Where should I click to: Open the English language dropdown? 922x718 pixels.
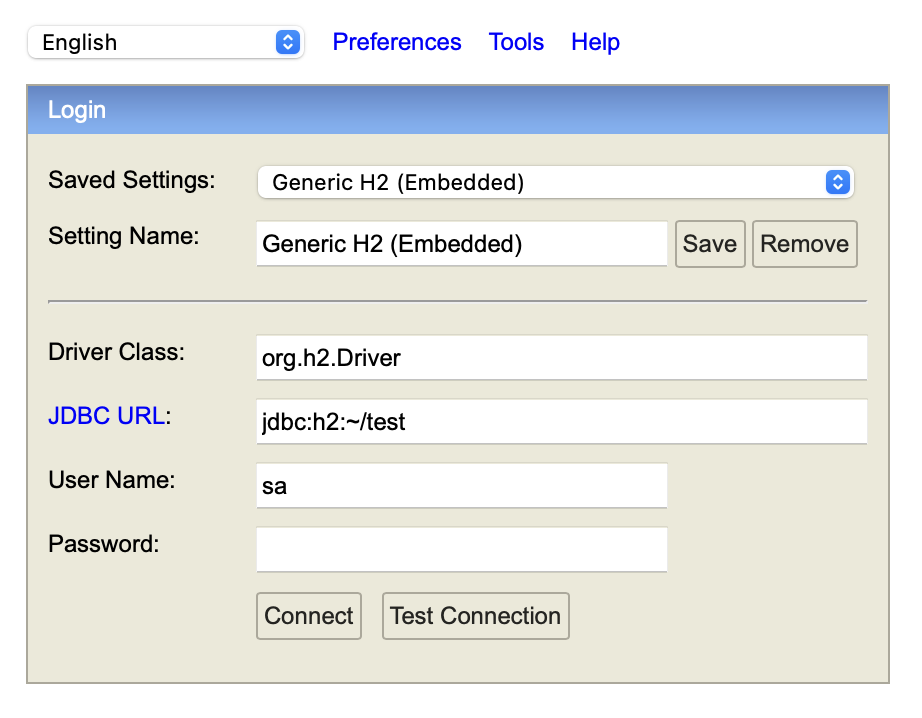[x=165, y=42]
